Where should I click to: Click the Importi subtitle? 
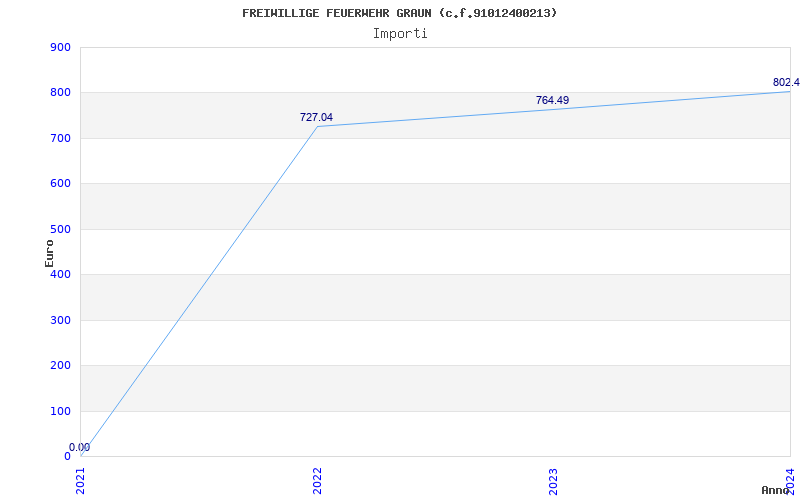pos(400,33)
